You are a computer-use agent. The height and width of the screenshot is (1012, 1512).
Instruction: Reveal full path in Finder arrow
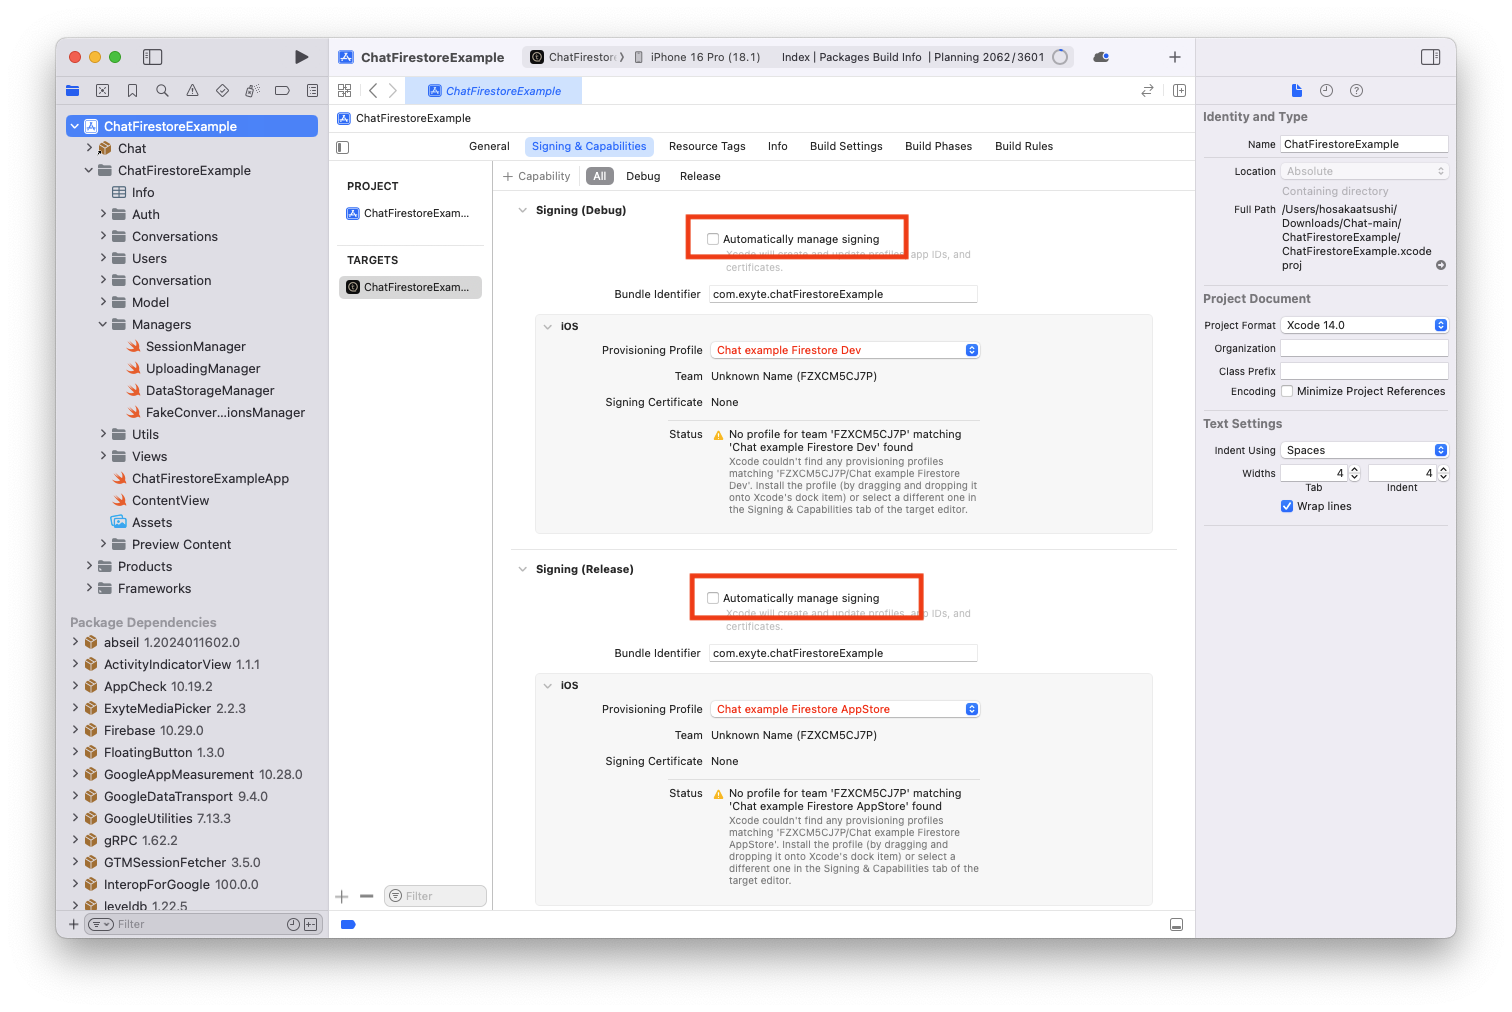(x=1441, y=266)
